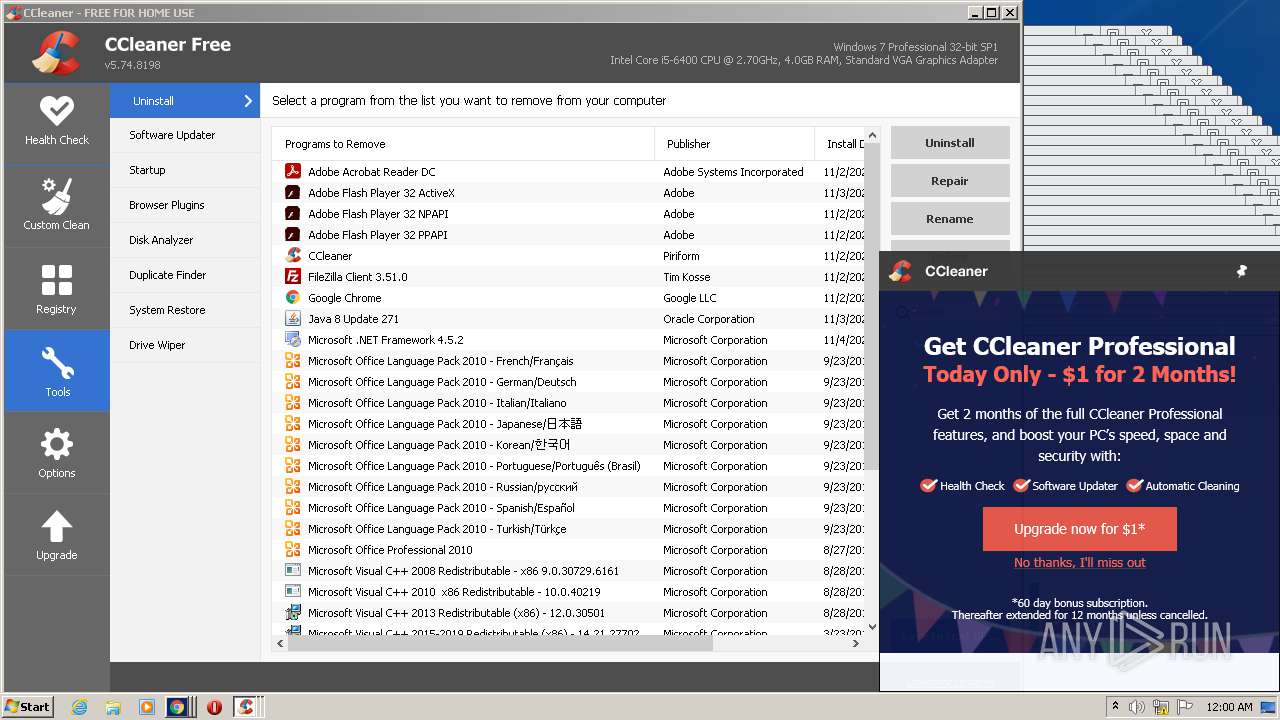Click Microsoft Office Professional 2010 icon
1280x720 pixels.
(293, 549)
